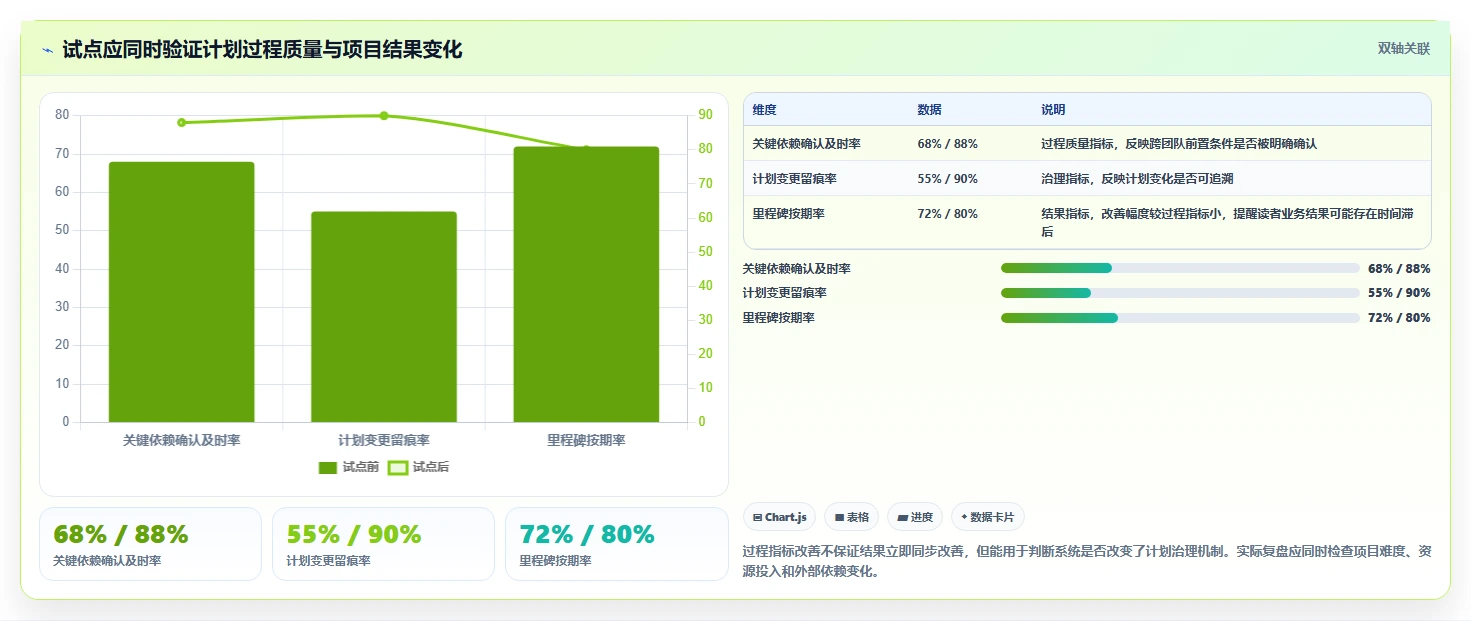Screen dimensions: 1471x621
Task: Click the 数据卡片 tag
Action: coord(987,517)
